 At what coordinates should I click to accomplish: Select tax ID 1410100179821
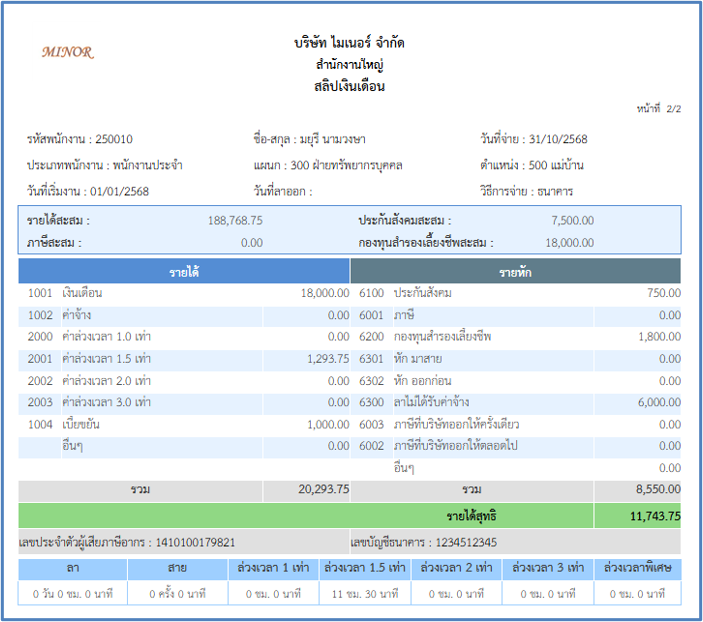point(195,543)
